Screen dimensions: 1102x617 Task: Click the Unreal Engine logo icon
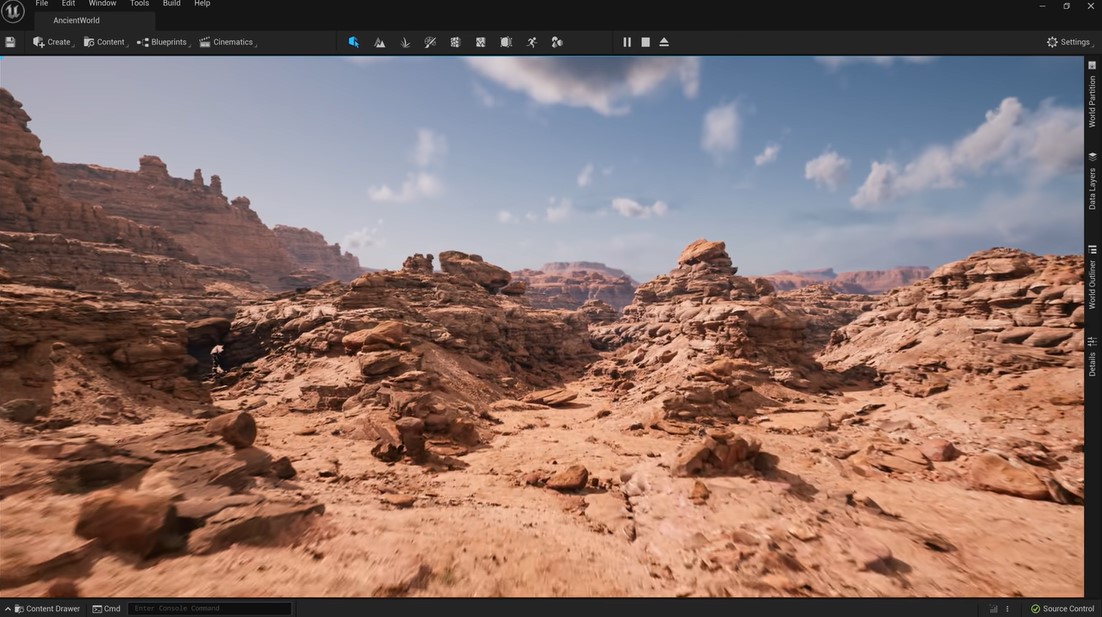pos(13,12)
